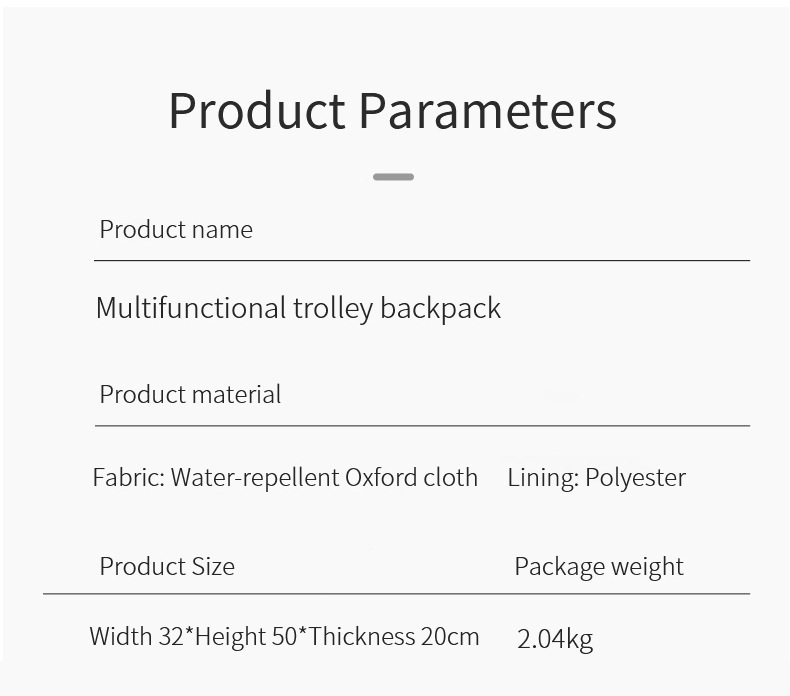
Task: Click the gray dash below the heading
Action: pyautogui.click(x=393, y=177)
